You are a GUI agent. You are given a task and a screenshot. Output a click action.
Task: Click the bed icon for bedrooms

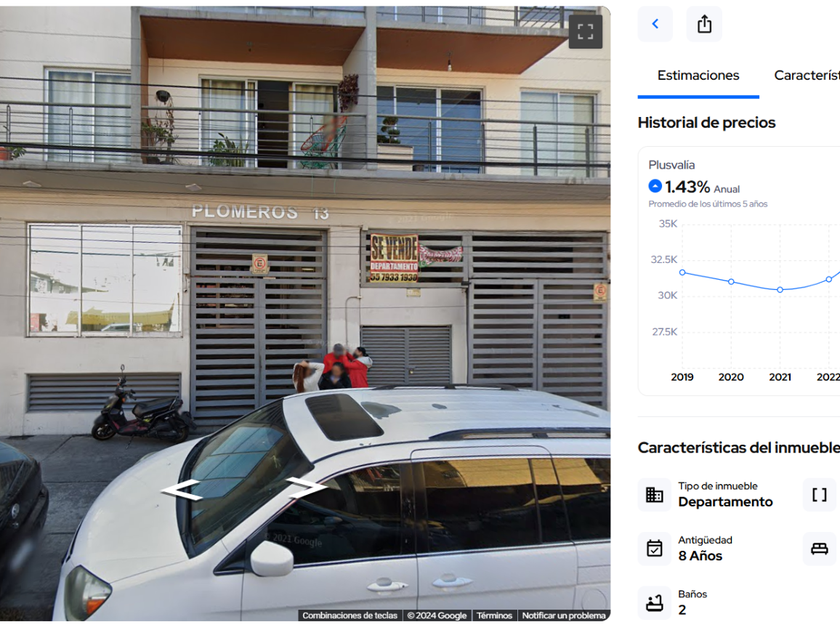coord(819,549)
